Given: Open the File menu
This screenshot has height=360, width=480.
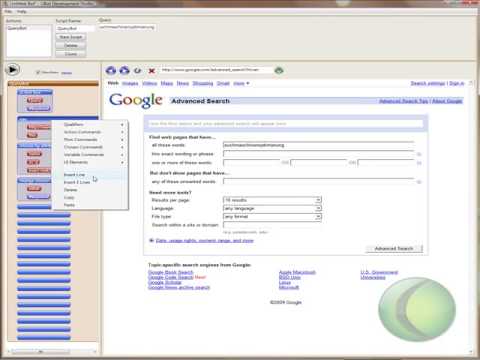Looking at the screenshot, I should (x=8, y=11).
